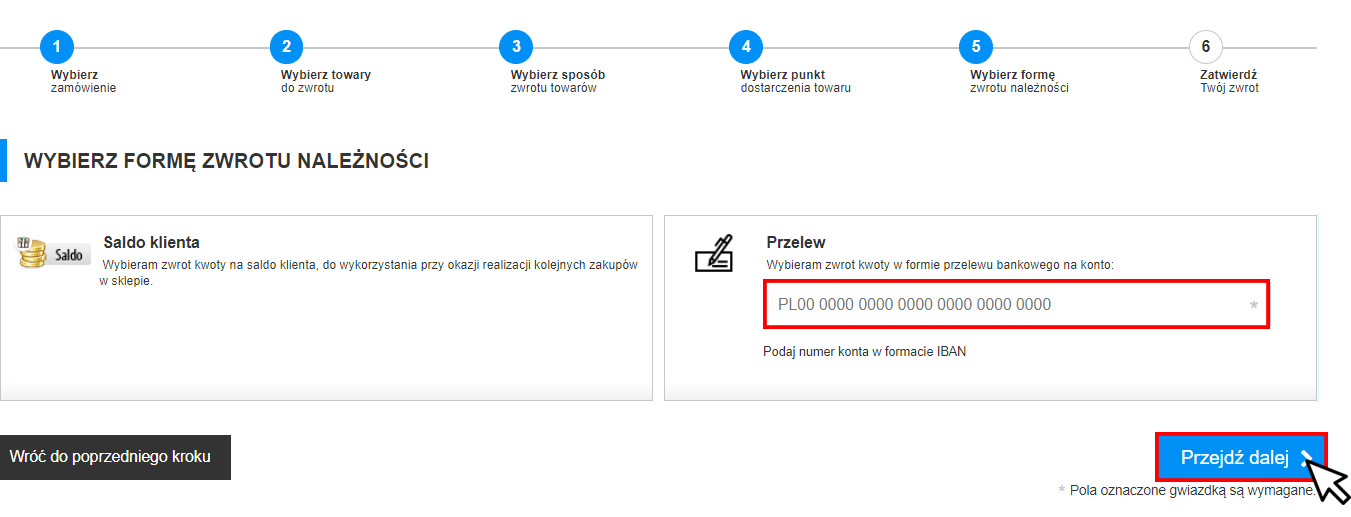Click step 2 circle in progress bar

[x=286, y=47]
